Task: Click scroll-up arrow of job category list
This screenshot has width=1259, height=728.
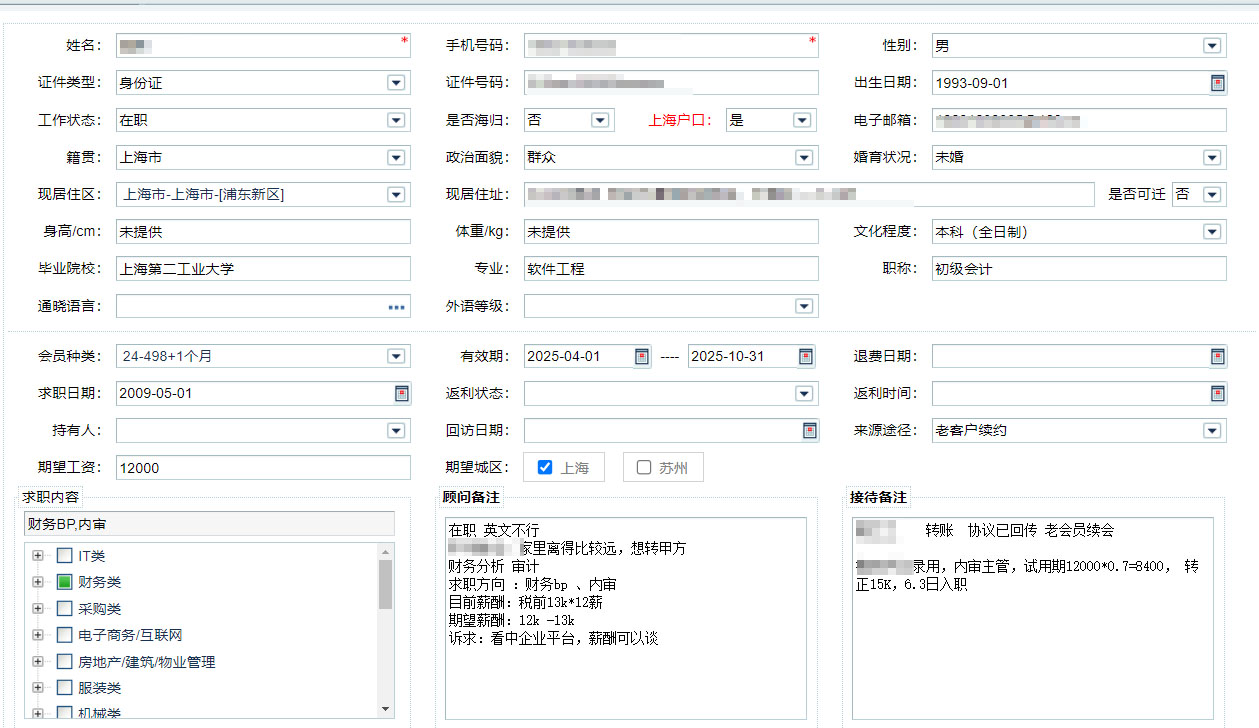Action: [386, 551]
